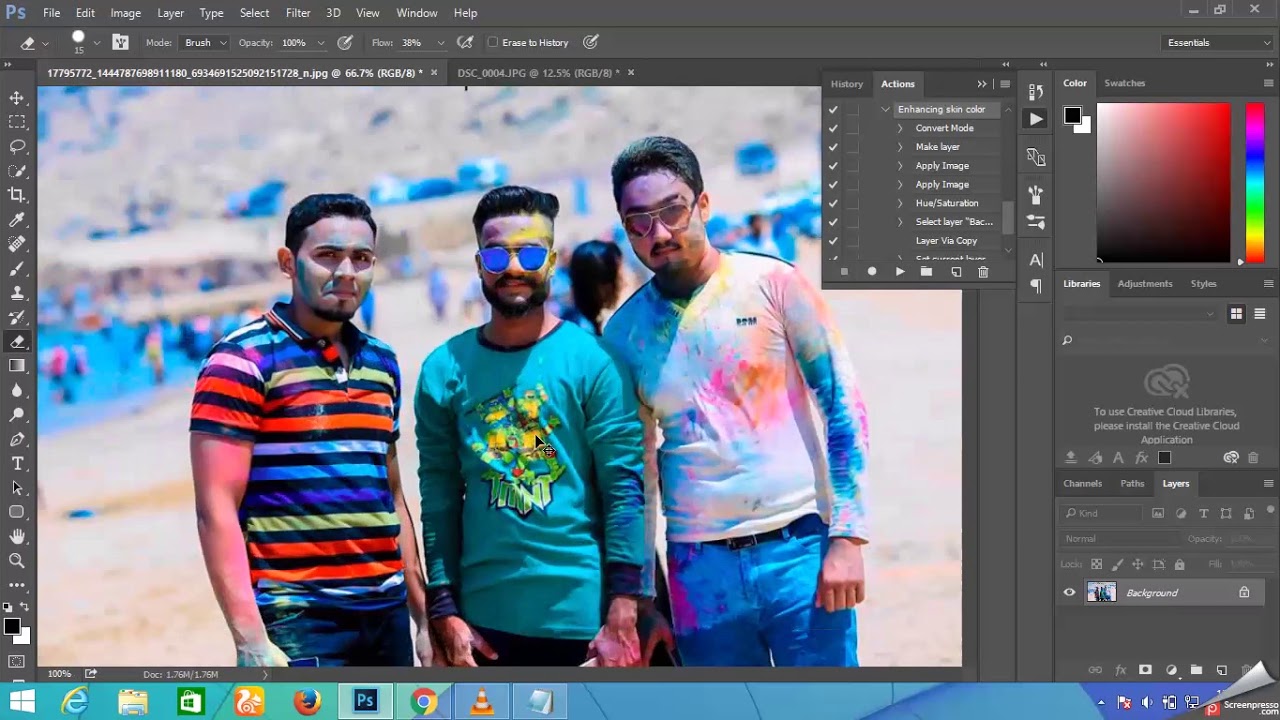Screen dimensions: 1280x720
Task: Toggle airbrush build-up mode
Action: pos(465,42)
